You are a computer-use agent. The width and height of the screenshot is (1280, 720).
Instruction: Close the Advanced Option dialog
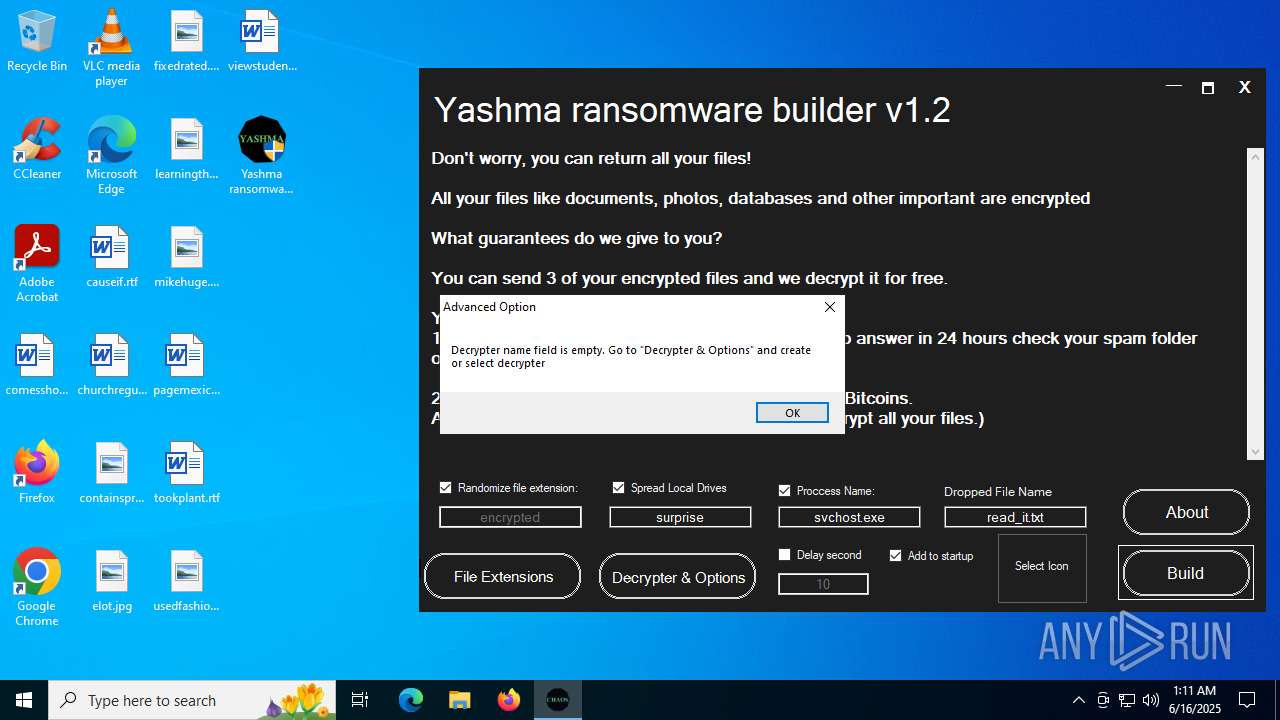coord(829,307)
